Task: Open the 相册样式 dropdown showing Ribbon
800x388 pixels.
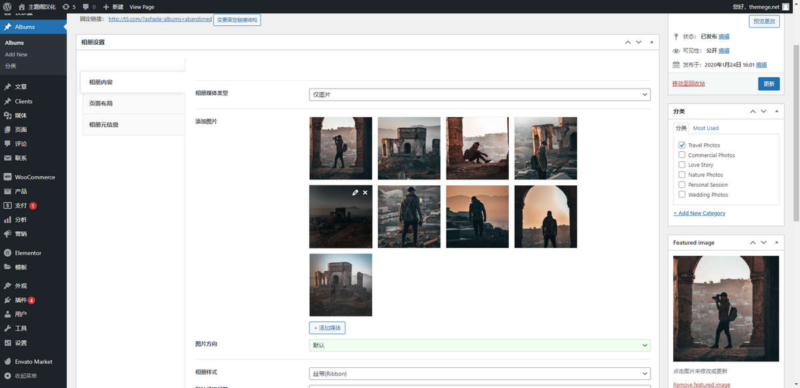Action: coord(480,374)
